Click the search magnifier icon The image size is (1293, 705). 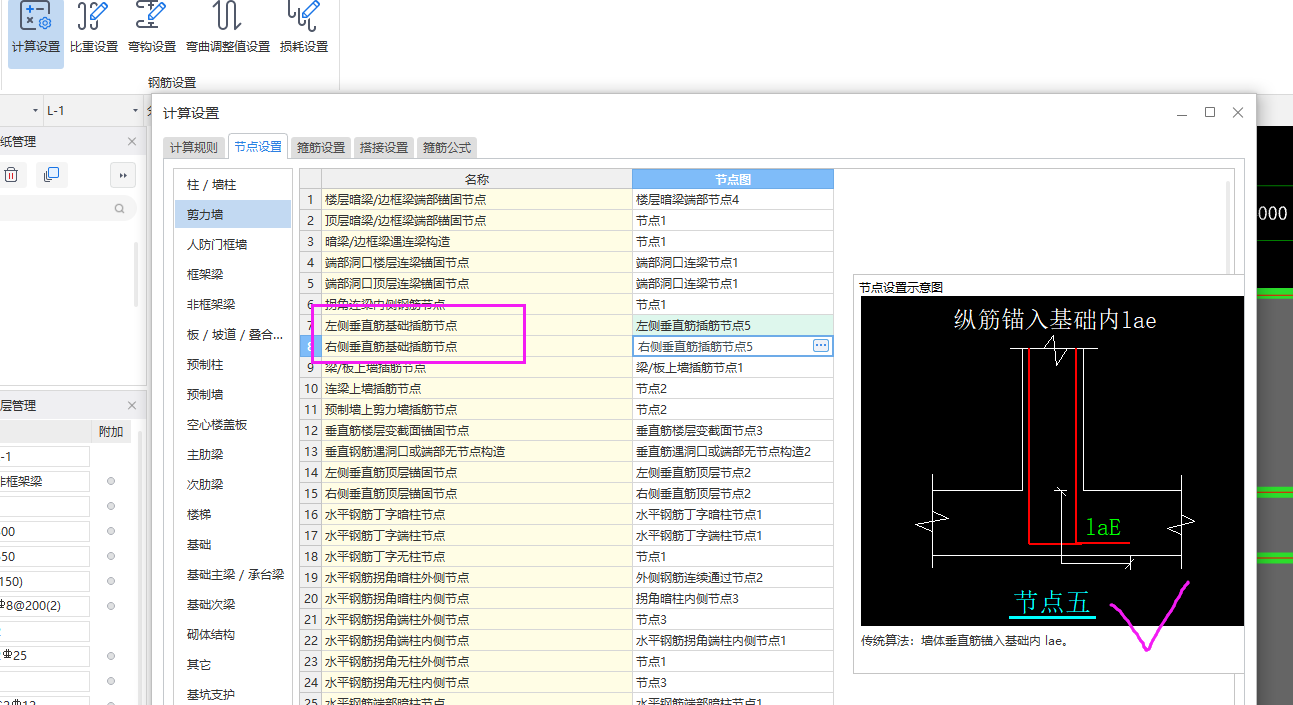click(120, 209)
